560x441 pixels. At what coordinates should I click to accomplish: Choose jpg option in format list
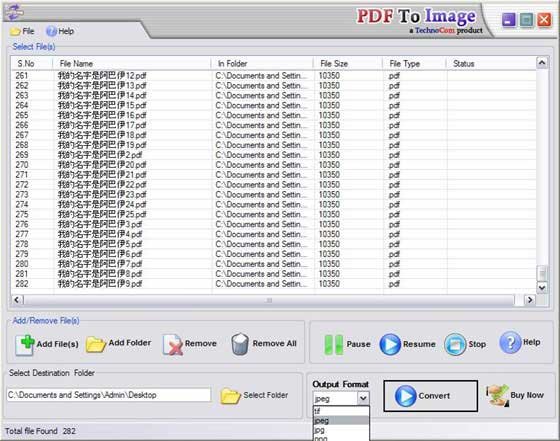(x=341, y=430)
